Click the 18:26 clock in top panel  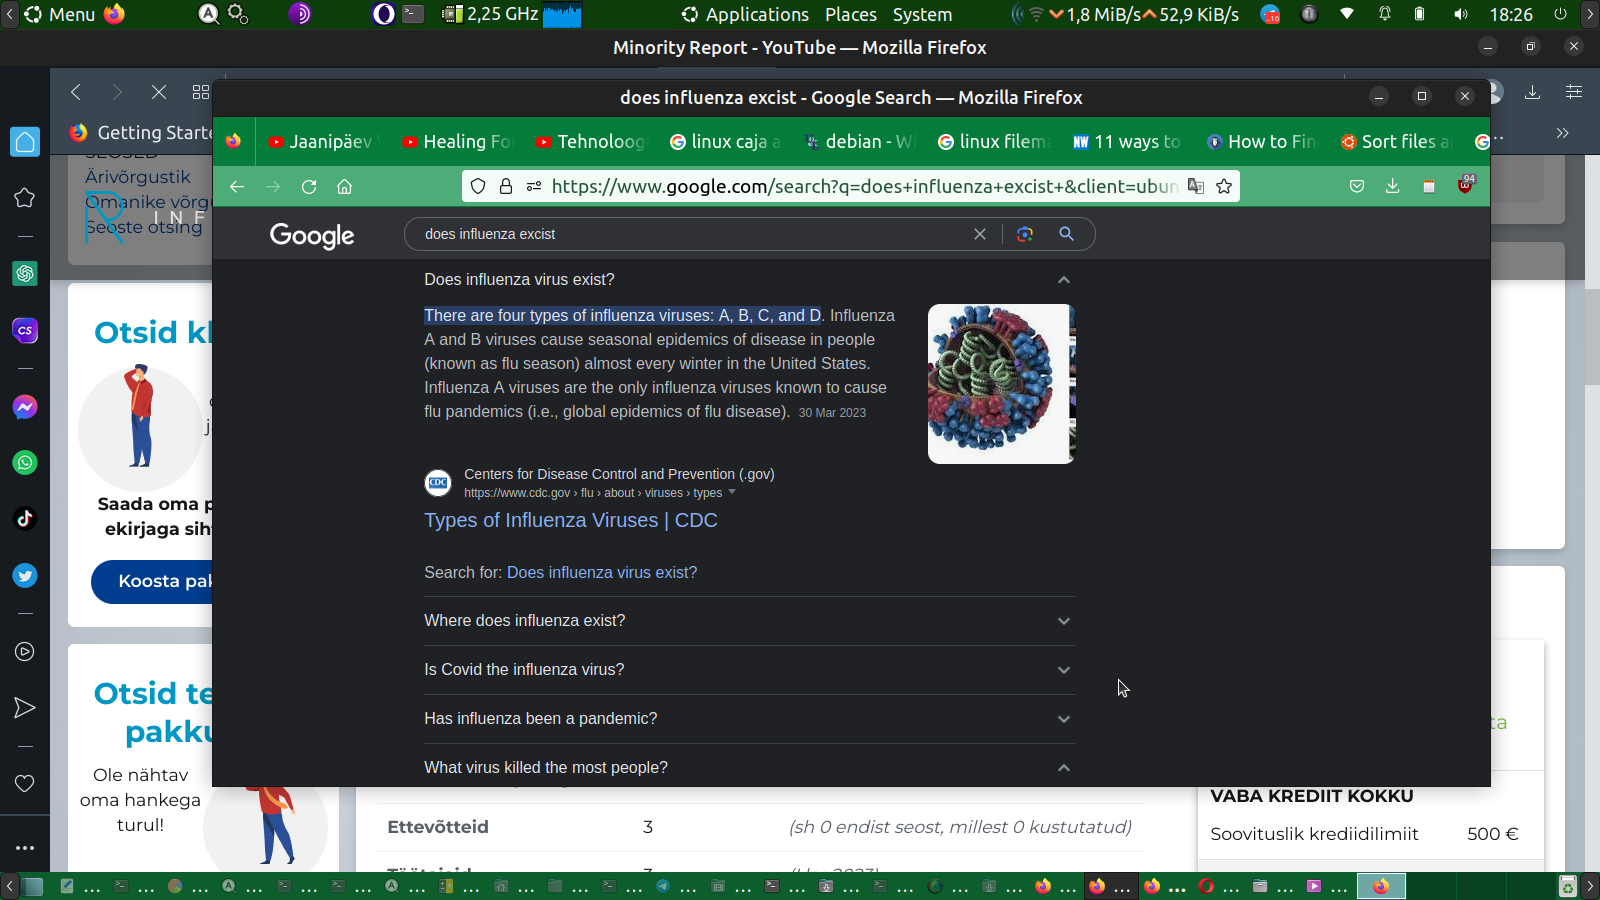click(1511, 14)
